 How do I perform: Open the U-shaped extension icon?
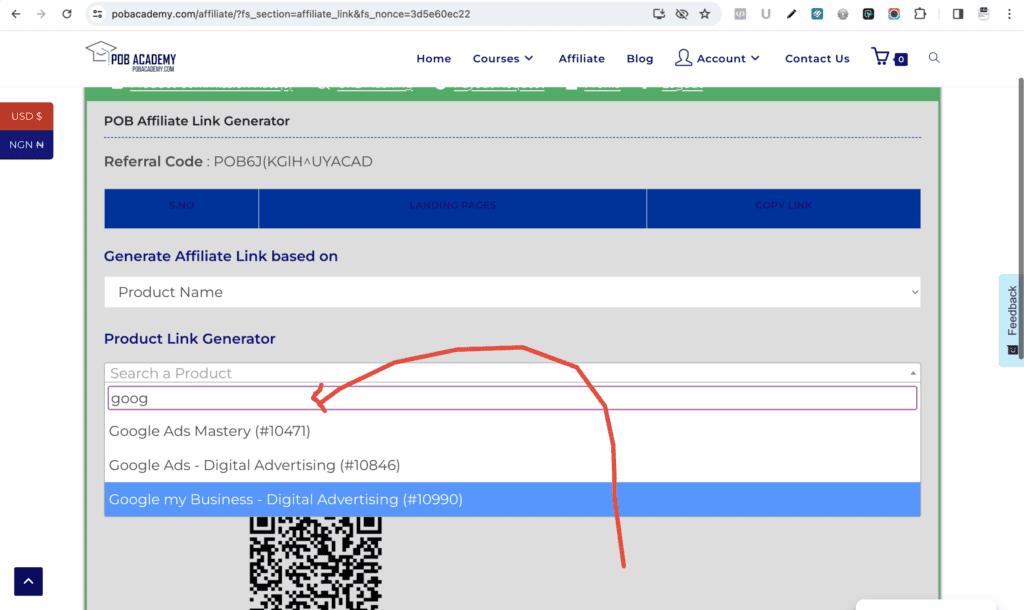coord(765,14)
